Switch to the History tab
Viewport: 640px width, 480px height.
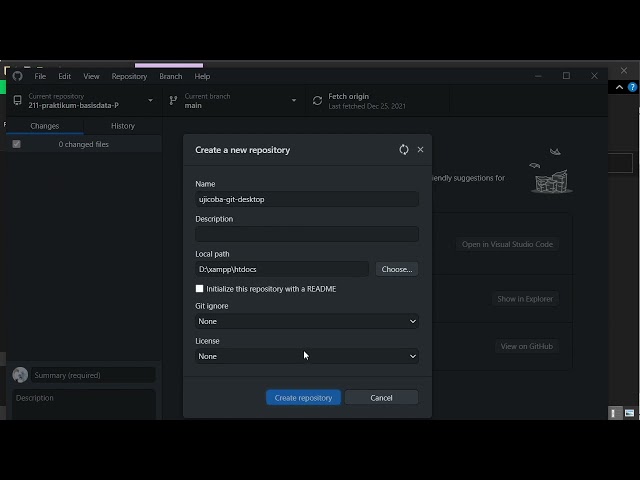tap(123, 126)
